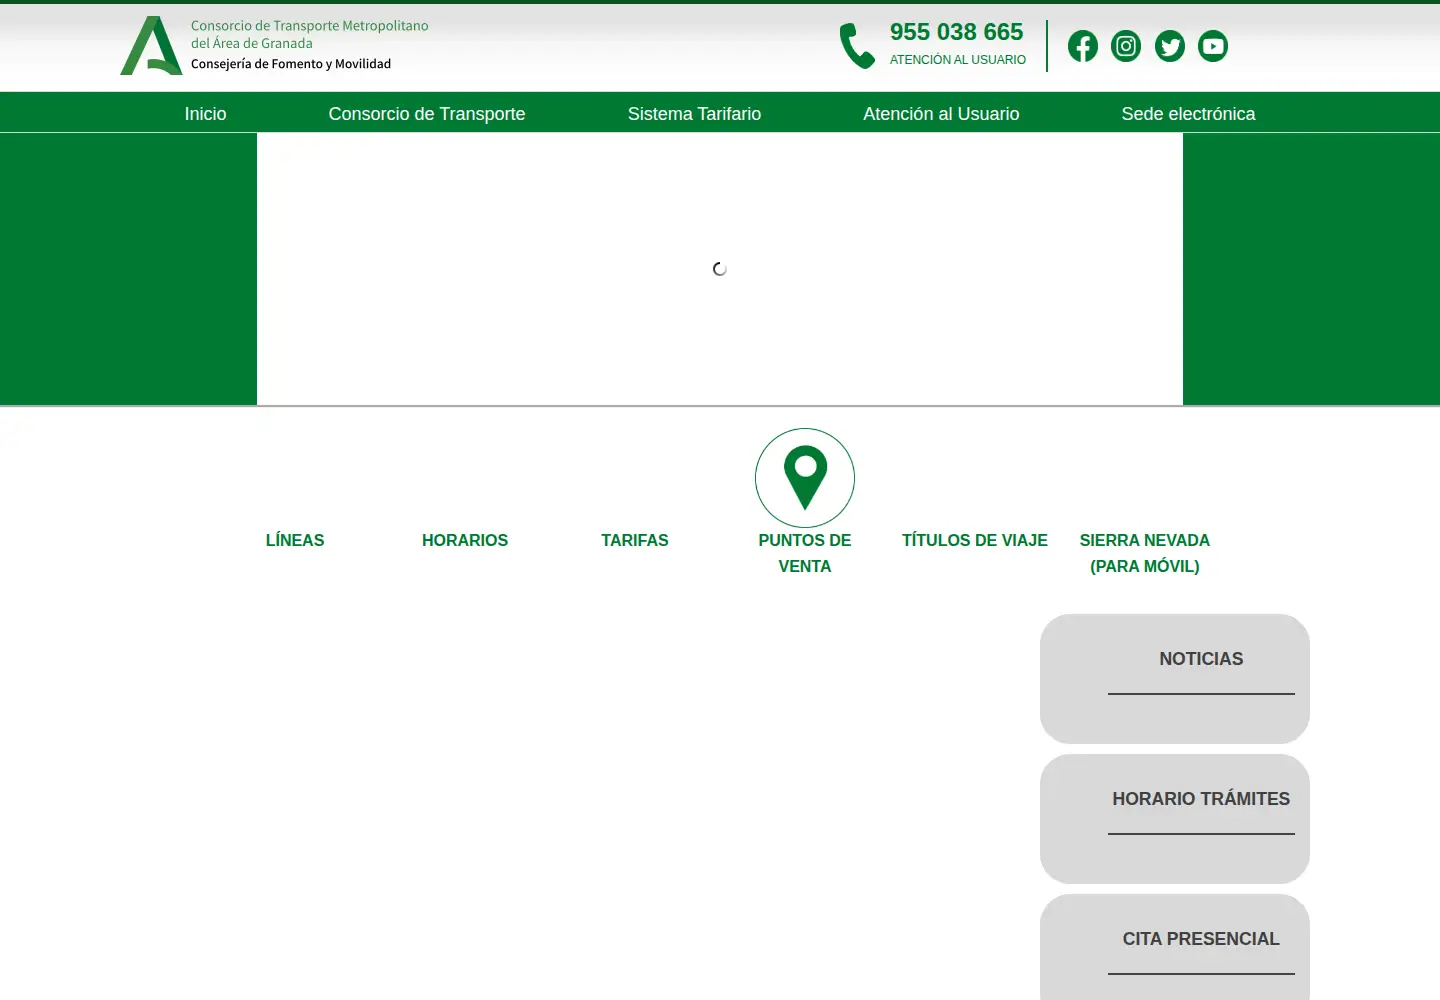1440x1000 pixels.
Task: Open the Instagram social icon
Action: pyautogui.click(x=1126, y=46)
